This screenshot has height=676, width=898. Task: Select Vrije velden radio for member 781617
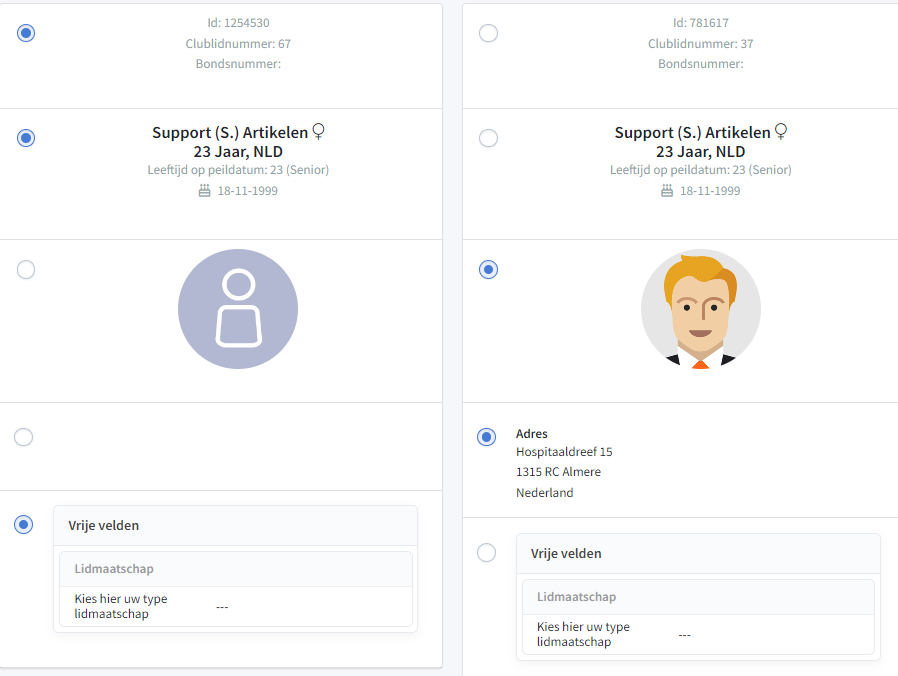[x=486, y=553]
